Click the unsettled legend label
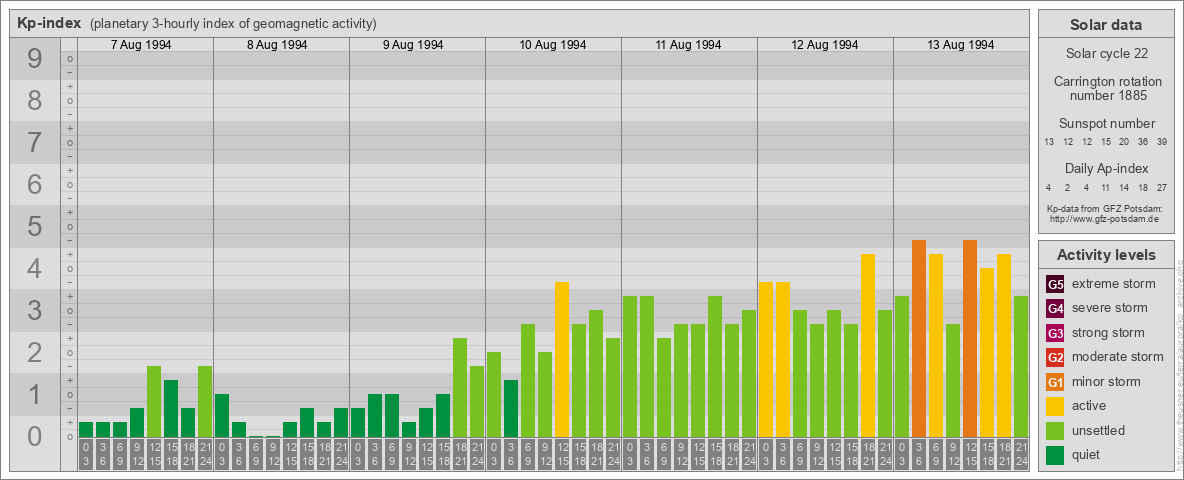Screen dimensions: 1184x480 [x=1099, y=430]
